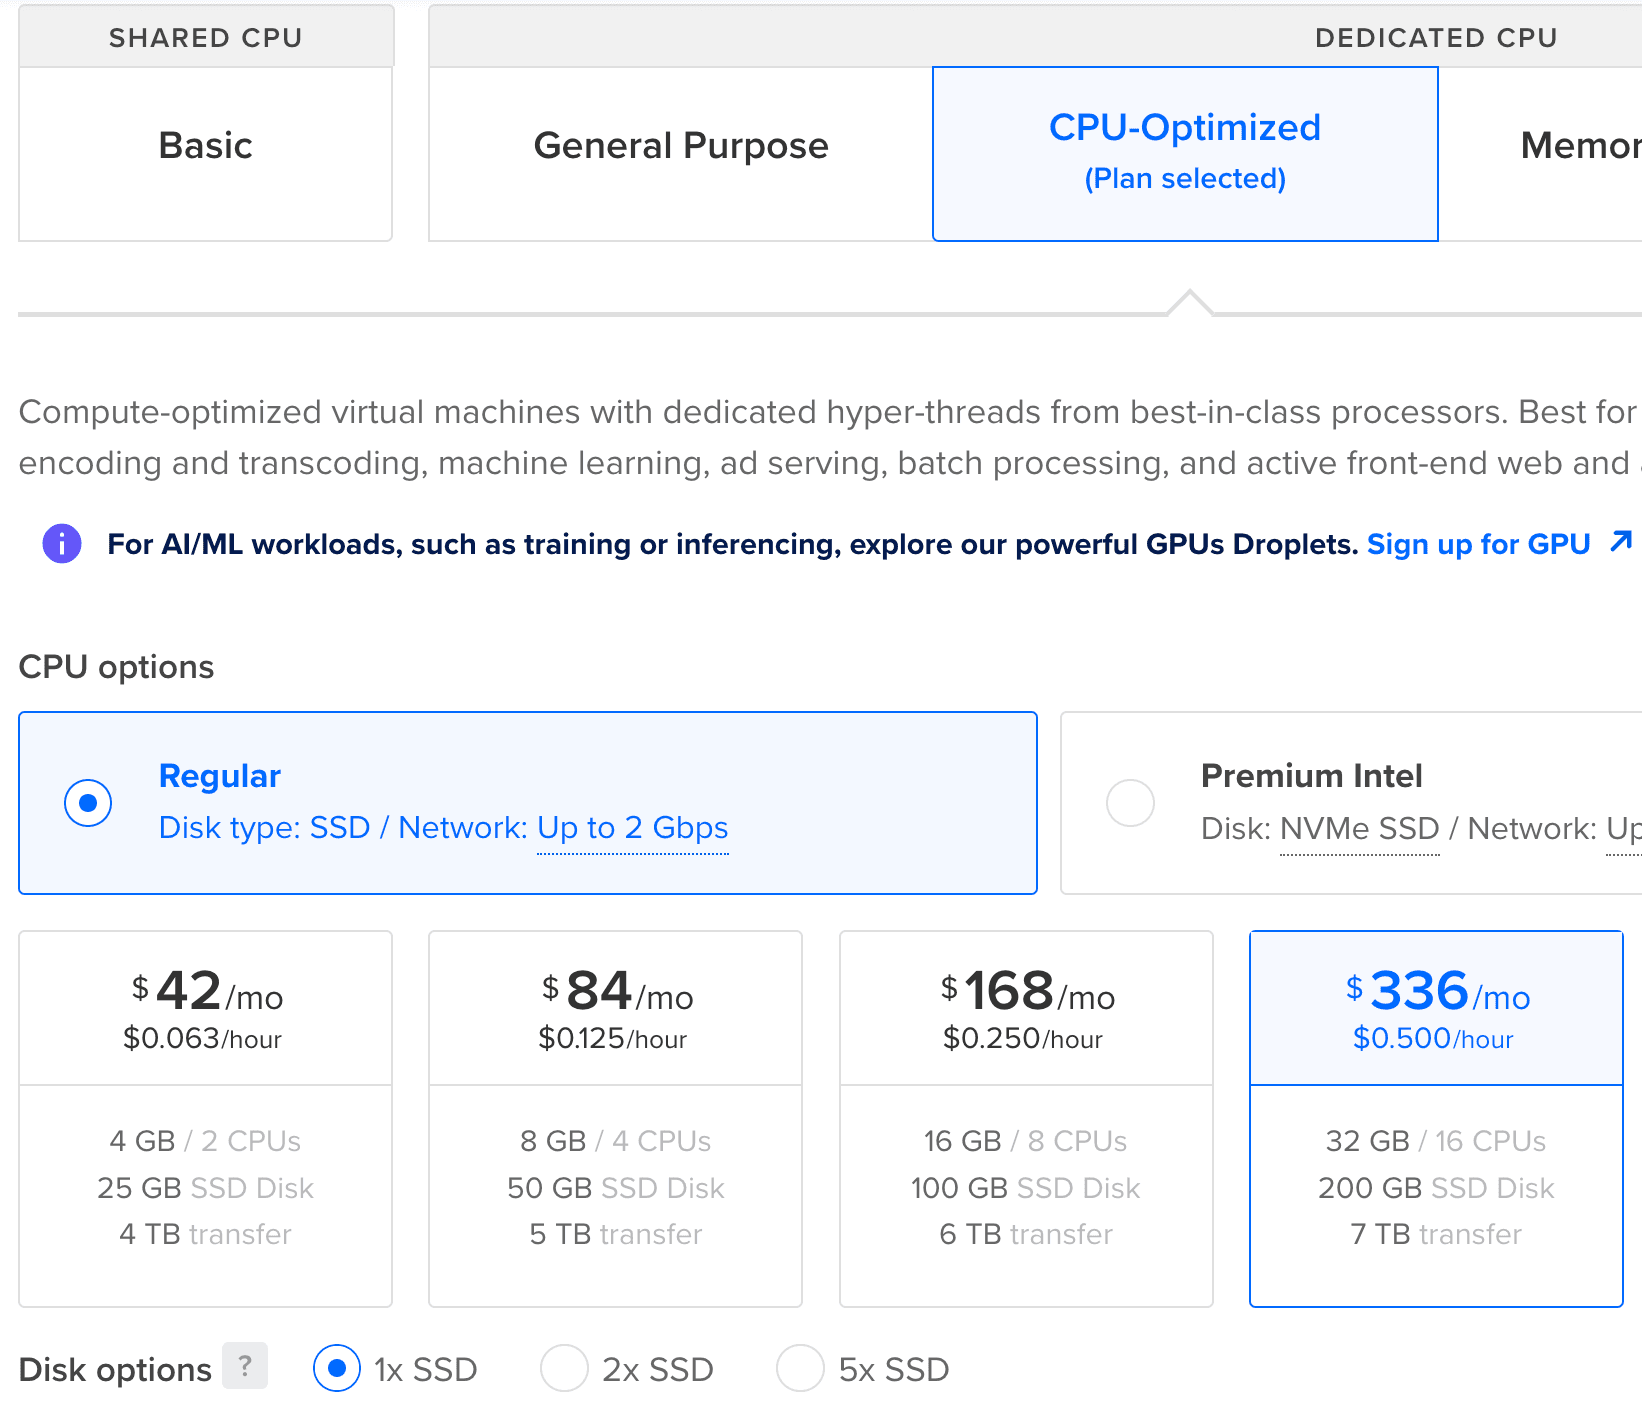Image resolution: width=1642 pixels, height=1420 pixels.
Task: Pick the $84/mo droplet size card
Action: [615, 1118]
